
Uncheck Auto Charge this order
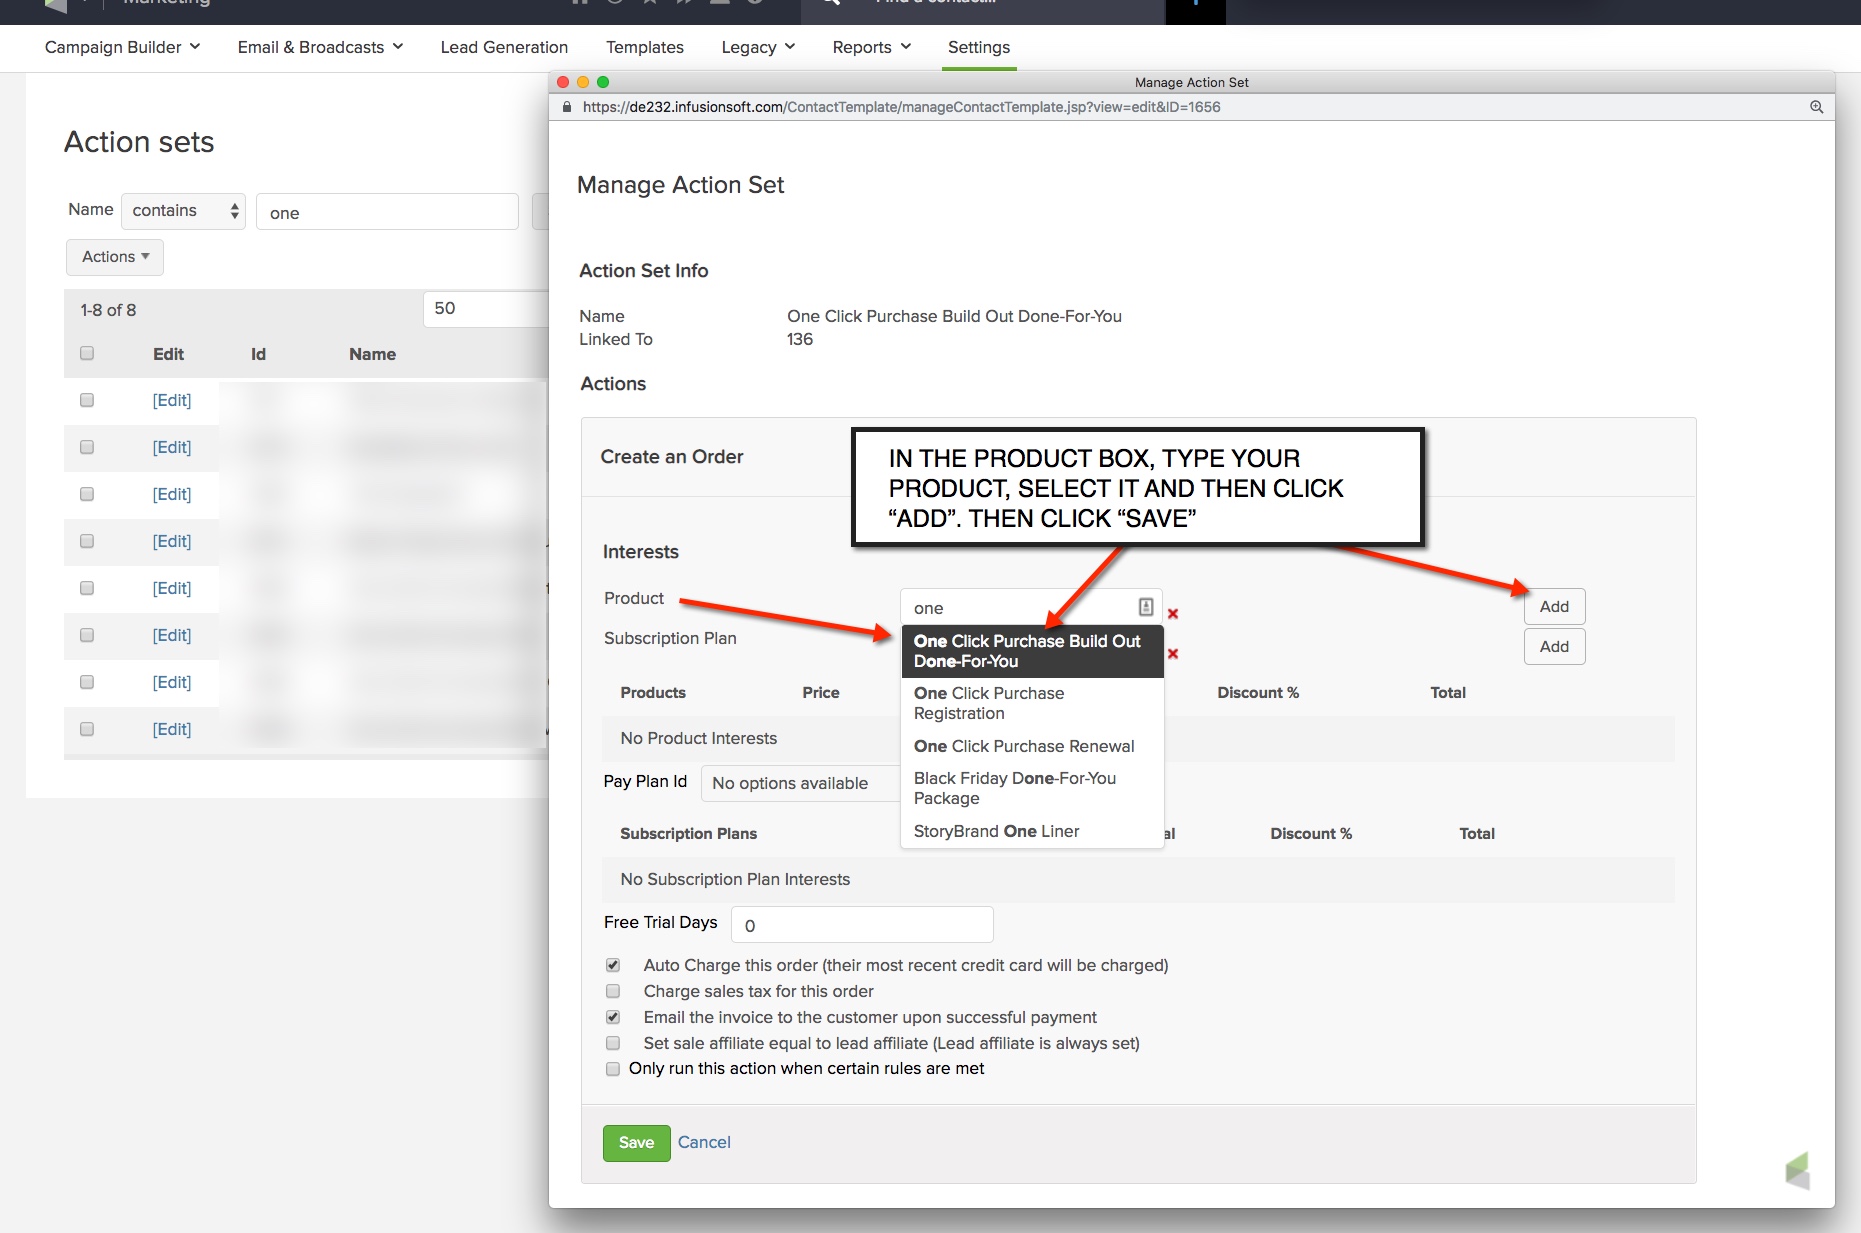pos(613,965)
